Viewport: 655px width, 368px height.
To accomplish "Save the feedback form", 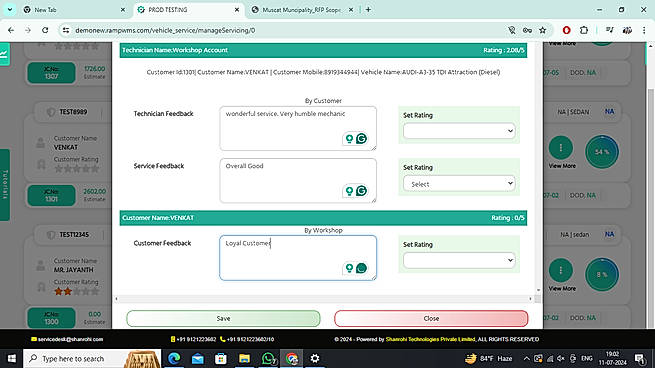I will (223, 318).
